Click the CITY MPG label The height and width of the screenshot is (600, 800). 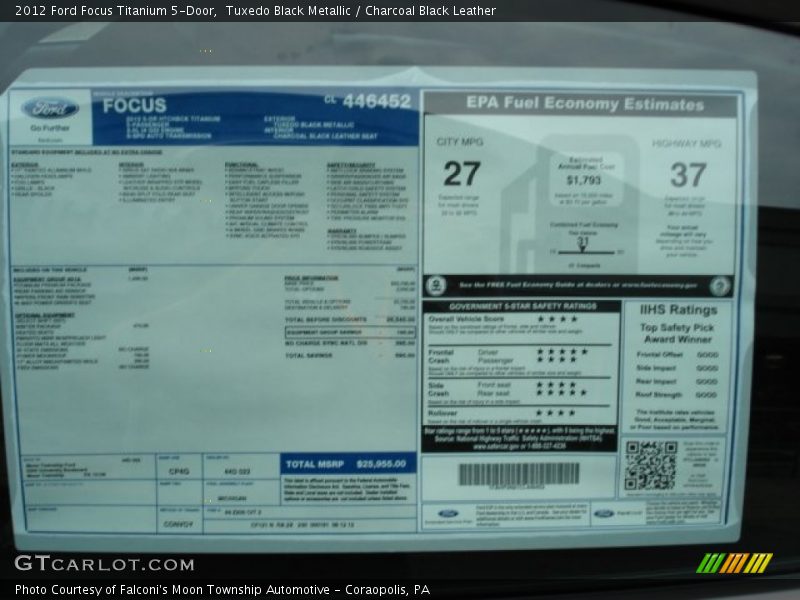click(460, 142)
